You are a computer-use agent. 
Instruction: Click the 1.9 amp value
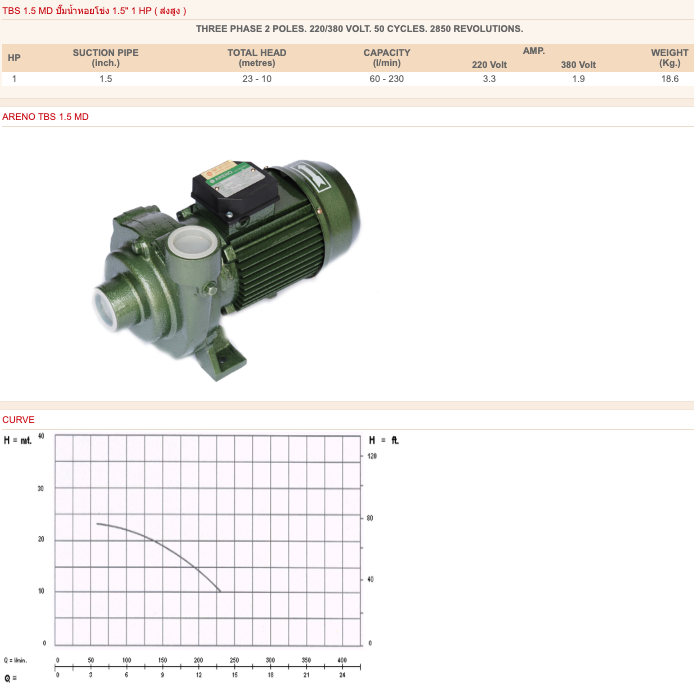[x=578, y=79]
